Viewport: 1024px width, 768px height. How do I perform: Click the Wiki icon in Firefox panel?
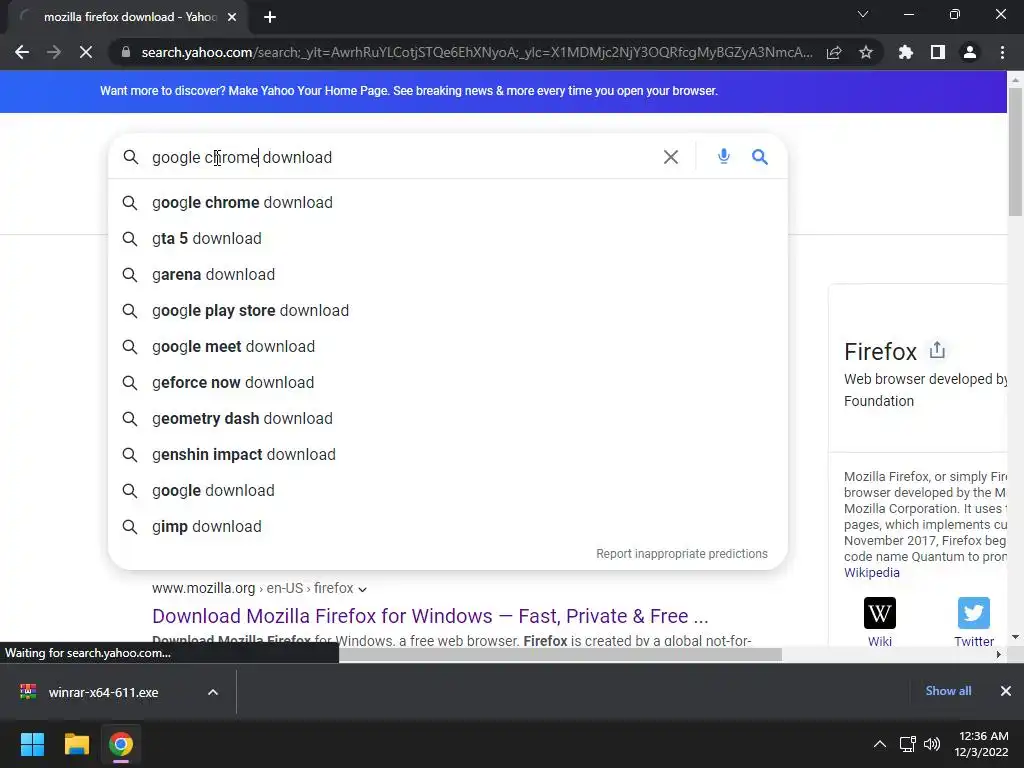[x=880, y=613]
